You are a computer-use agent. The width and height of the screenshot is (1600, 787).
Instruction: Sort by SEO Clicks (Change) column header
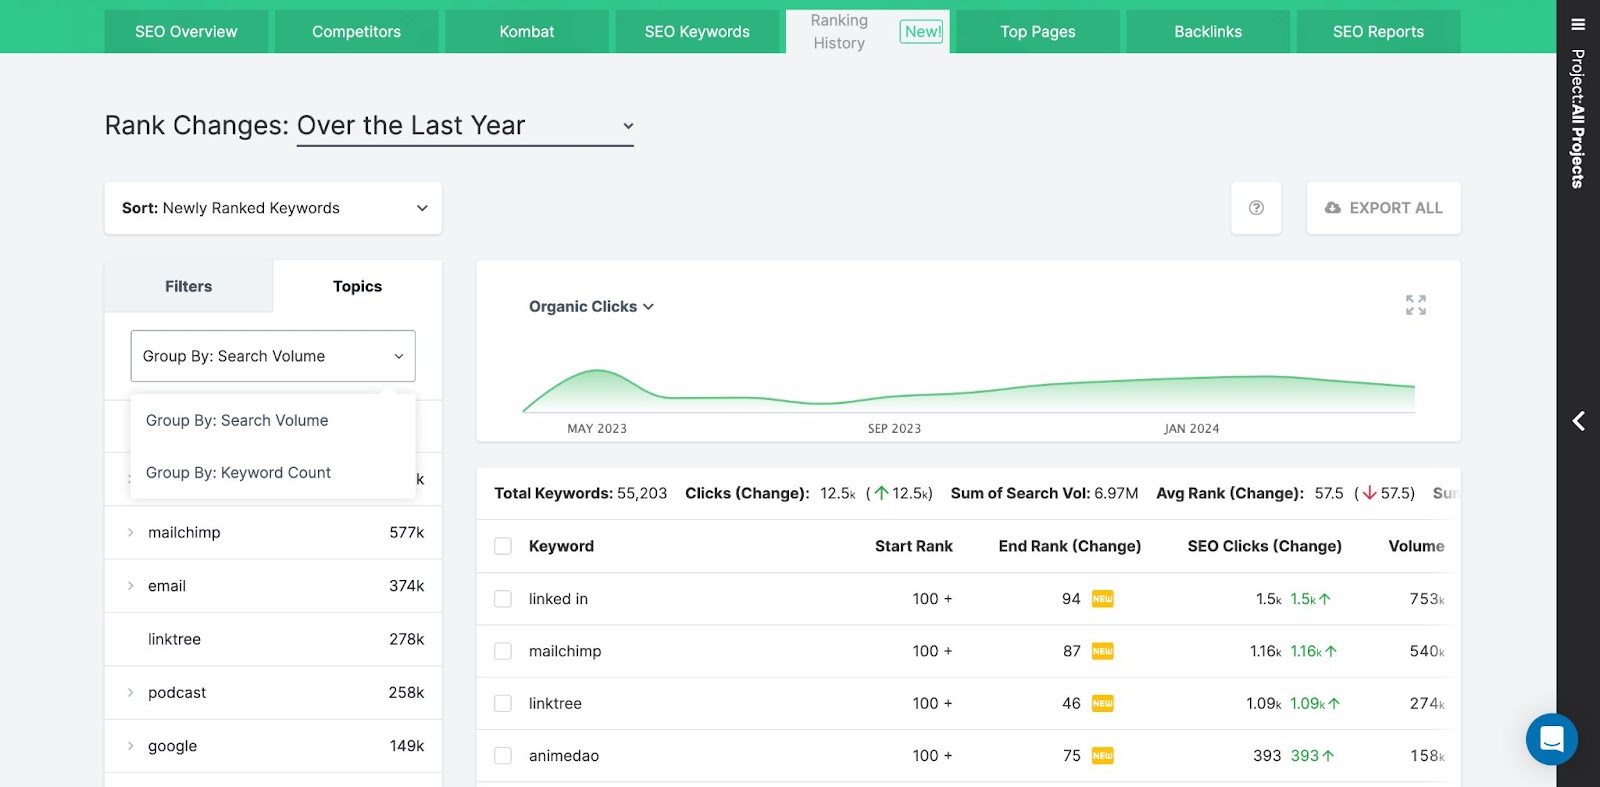pos(1265,546)
